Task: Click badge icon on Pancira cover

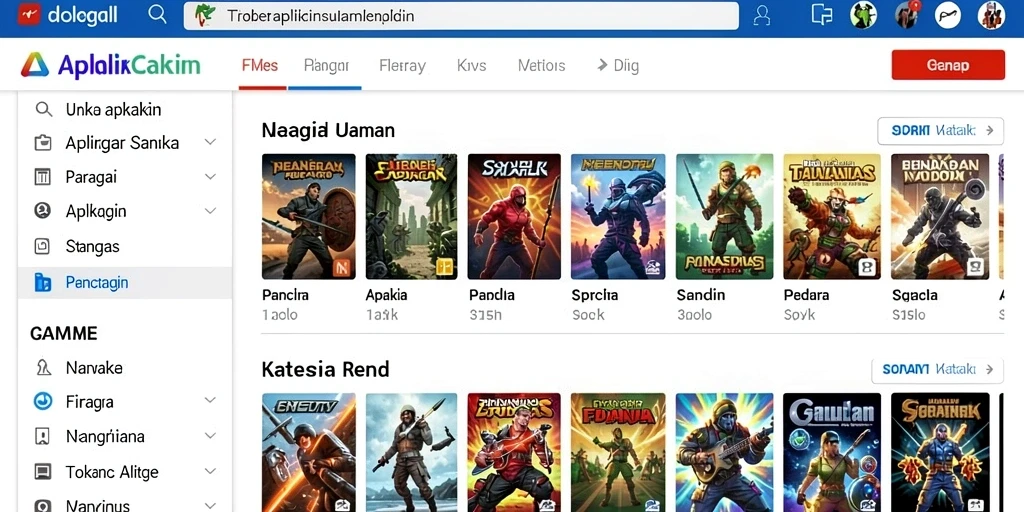Action: (x=342, y=266)
